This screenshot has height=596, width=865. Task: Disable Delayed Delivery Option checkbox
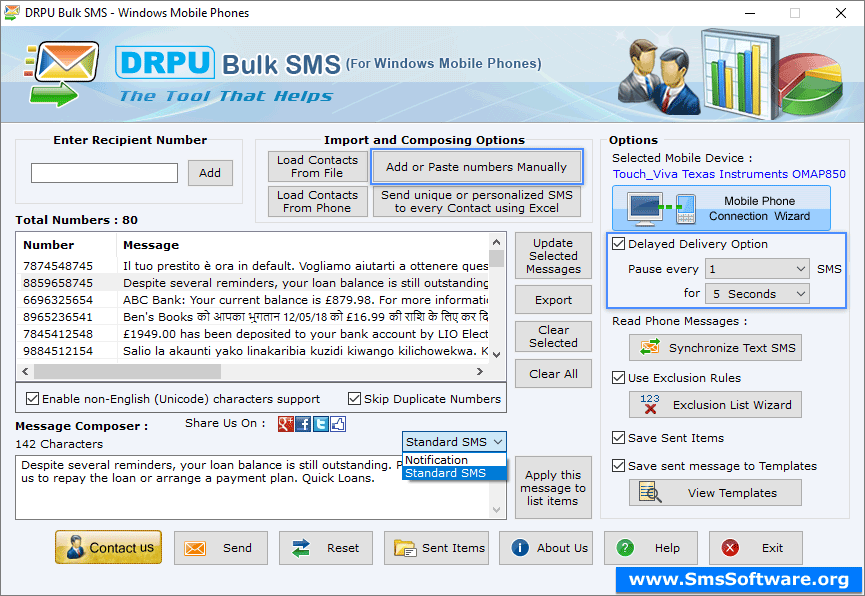pyautogui.click(x=618, y=243)
